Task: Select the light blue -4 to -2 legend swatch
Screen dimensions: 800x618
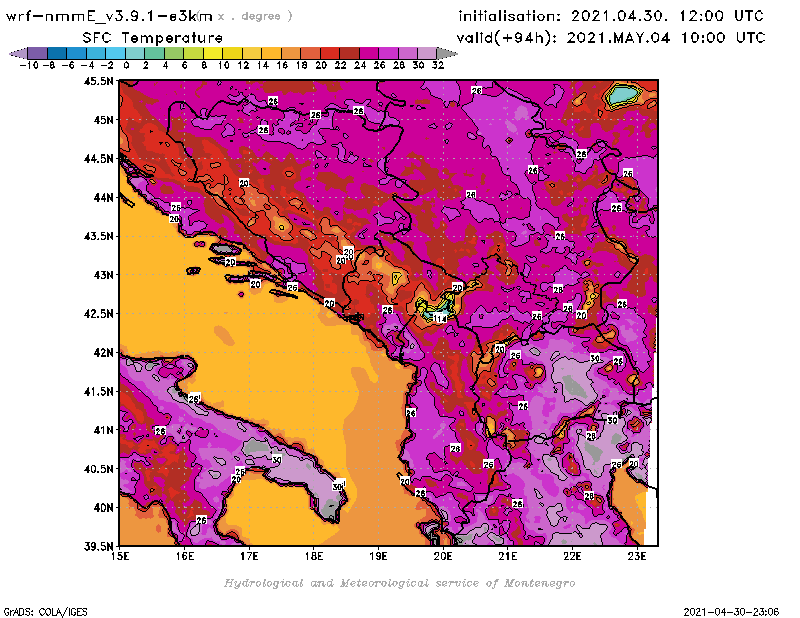Action: (x=96, y=53)
